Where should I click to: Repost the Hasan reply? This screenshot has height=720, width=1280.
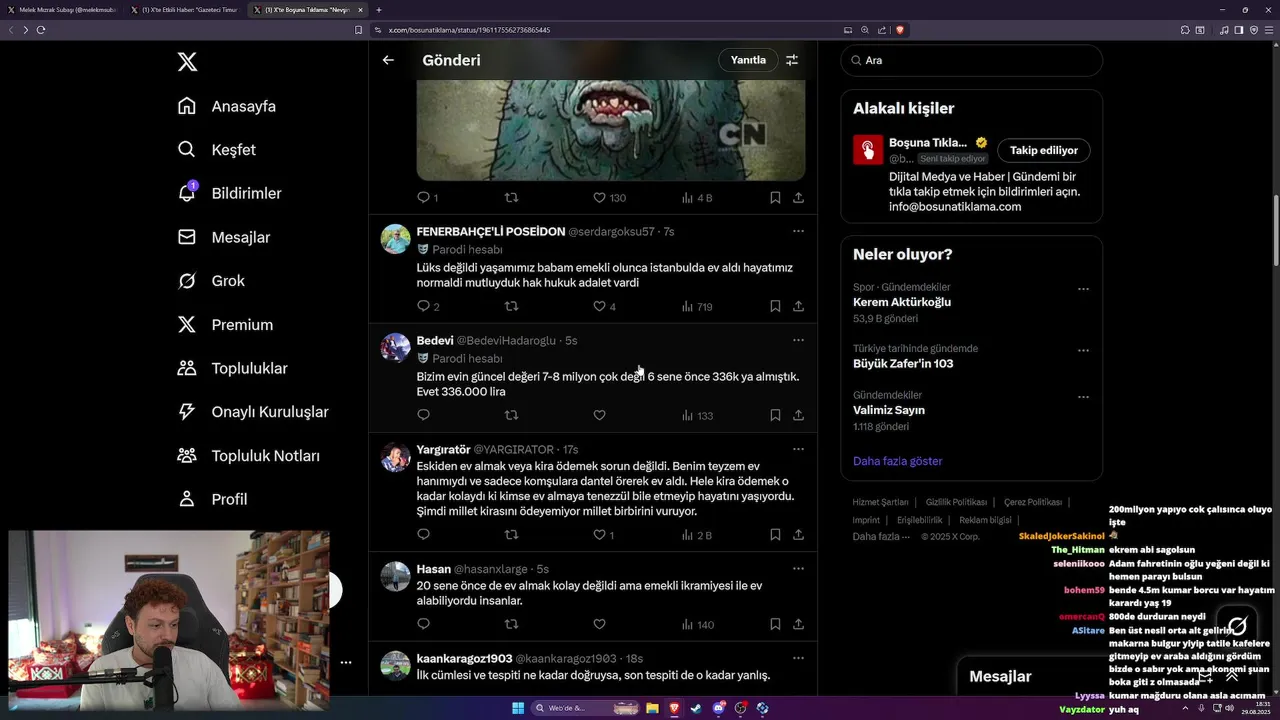pyautogui.click(x=511, y=624)
